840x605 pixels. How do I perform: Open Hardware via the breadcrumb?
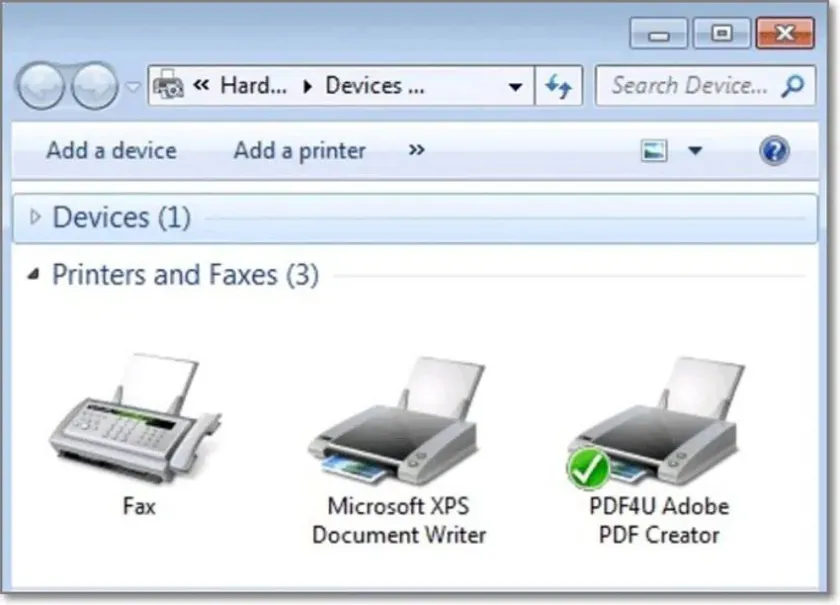(x=252, y=85)
